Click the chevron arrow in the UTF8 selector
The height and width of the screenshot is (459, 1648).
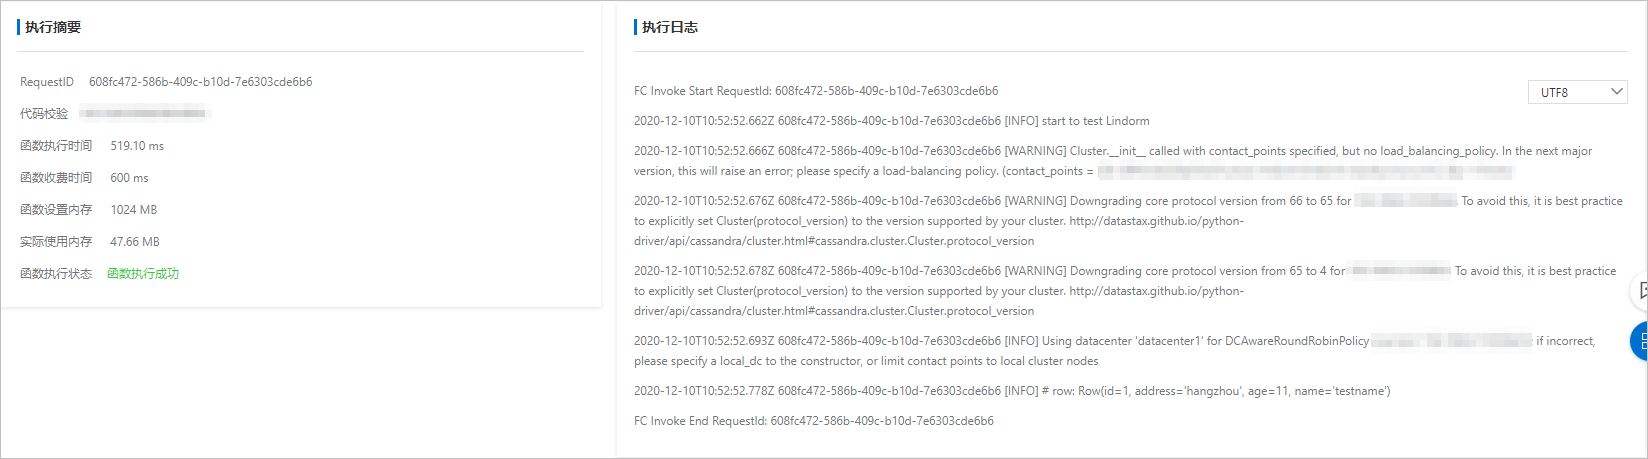(x=1616, y=92)
